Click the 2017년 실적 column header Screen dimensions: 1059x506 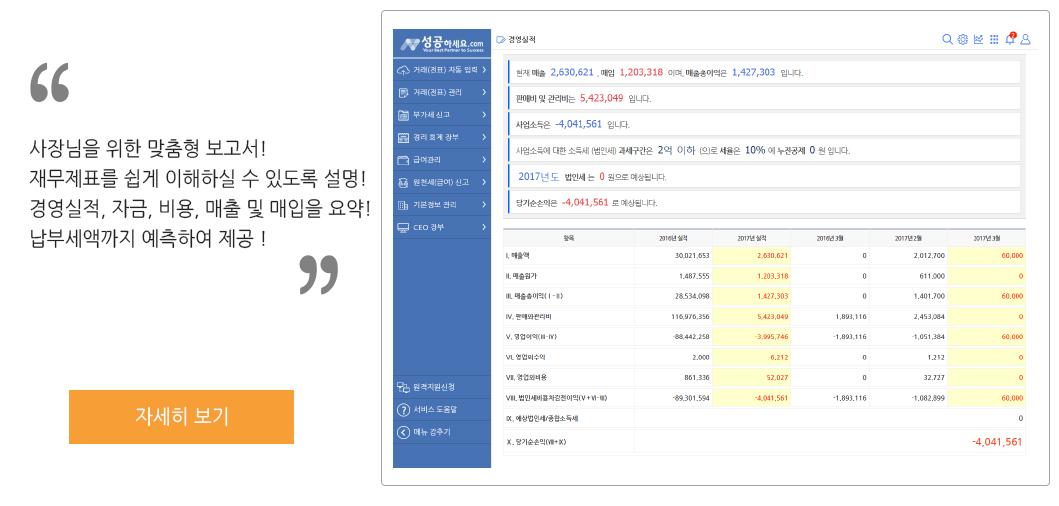(x=751, y=238)
